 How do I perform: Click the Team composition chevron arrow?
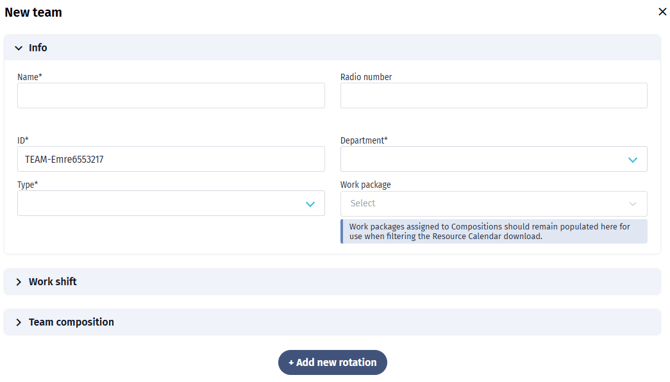tap(18, 322)
